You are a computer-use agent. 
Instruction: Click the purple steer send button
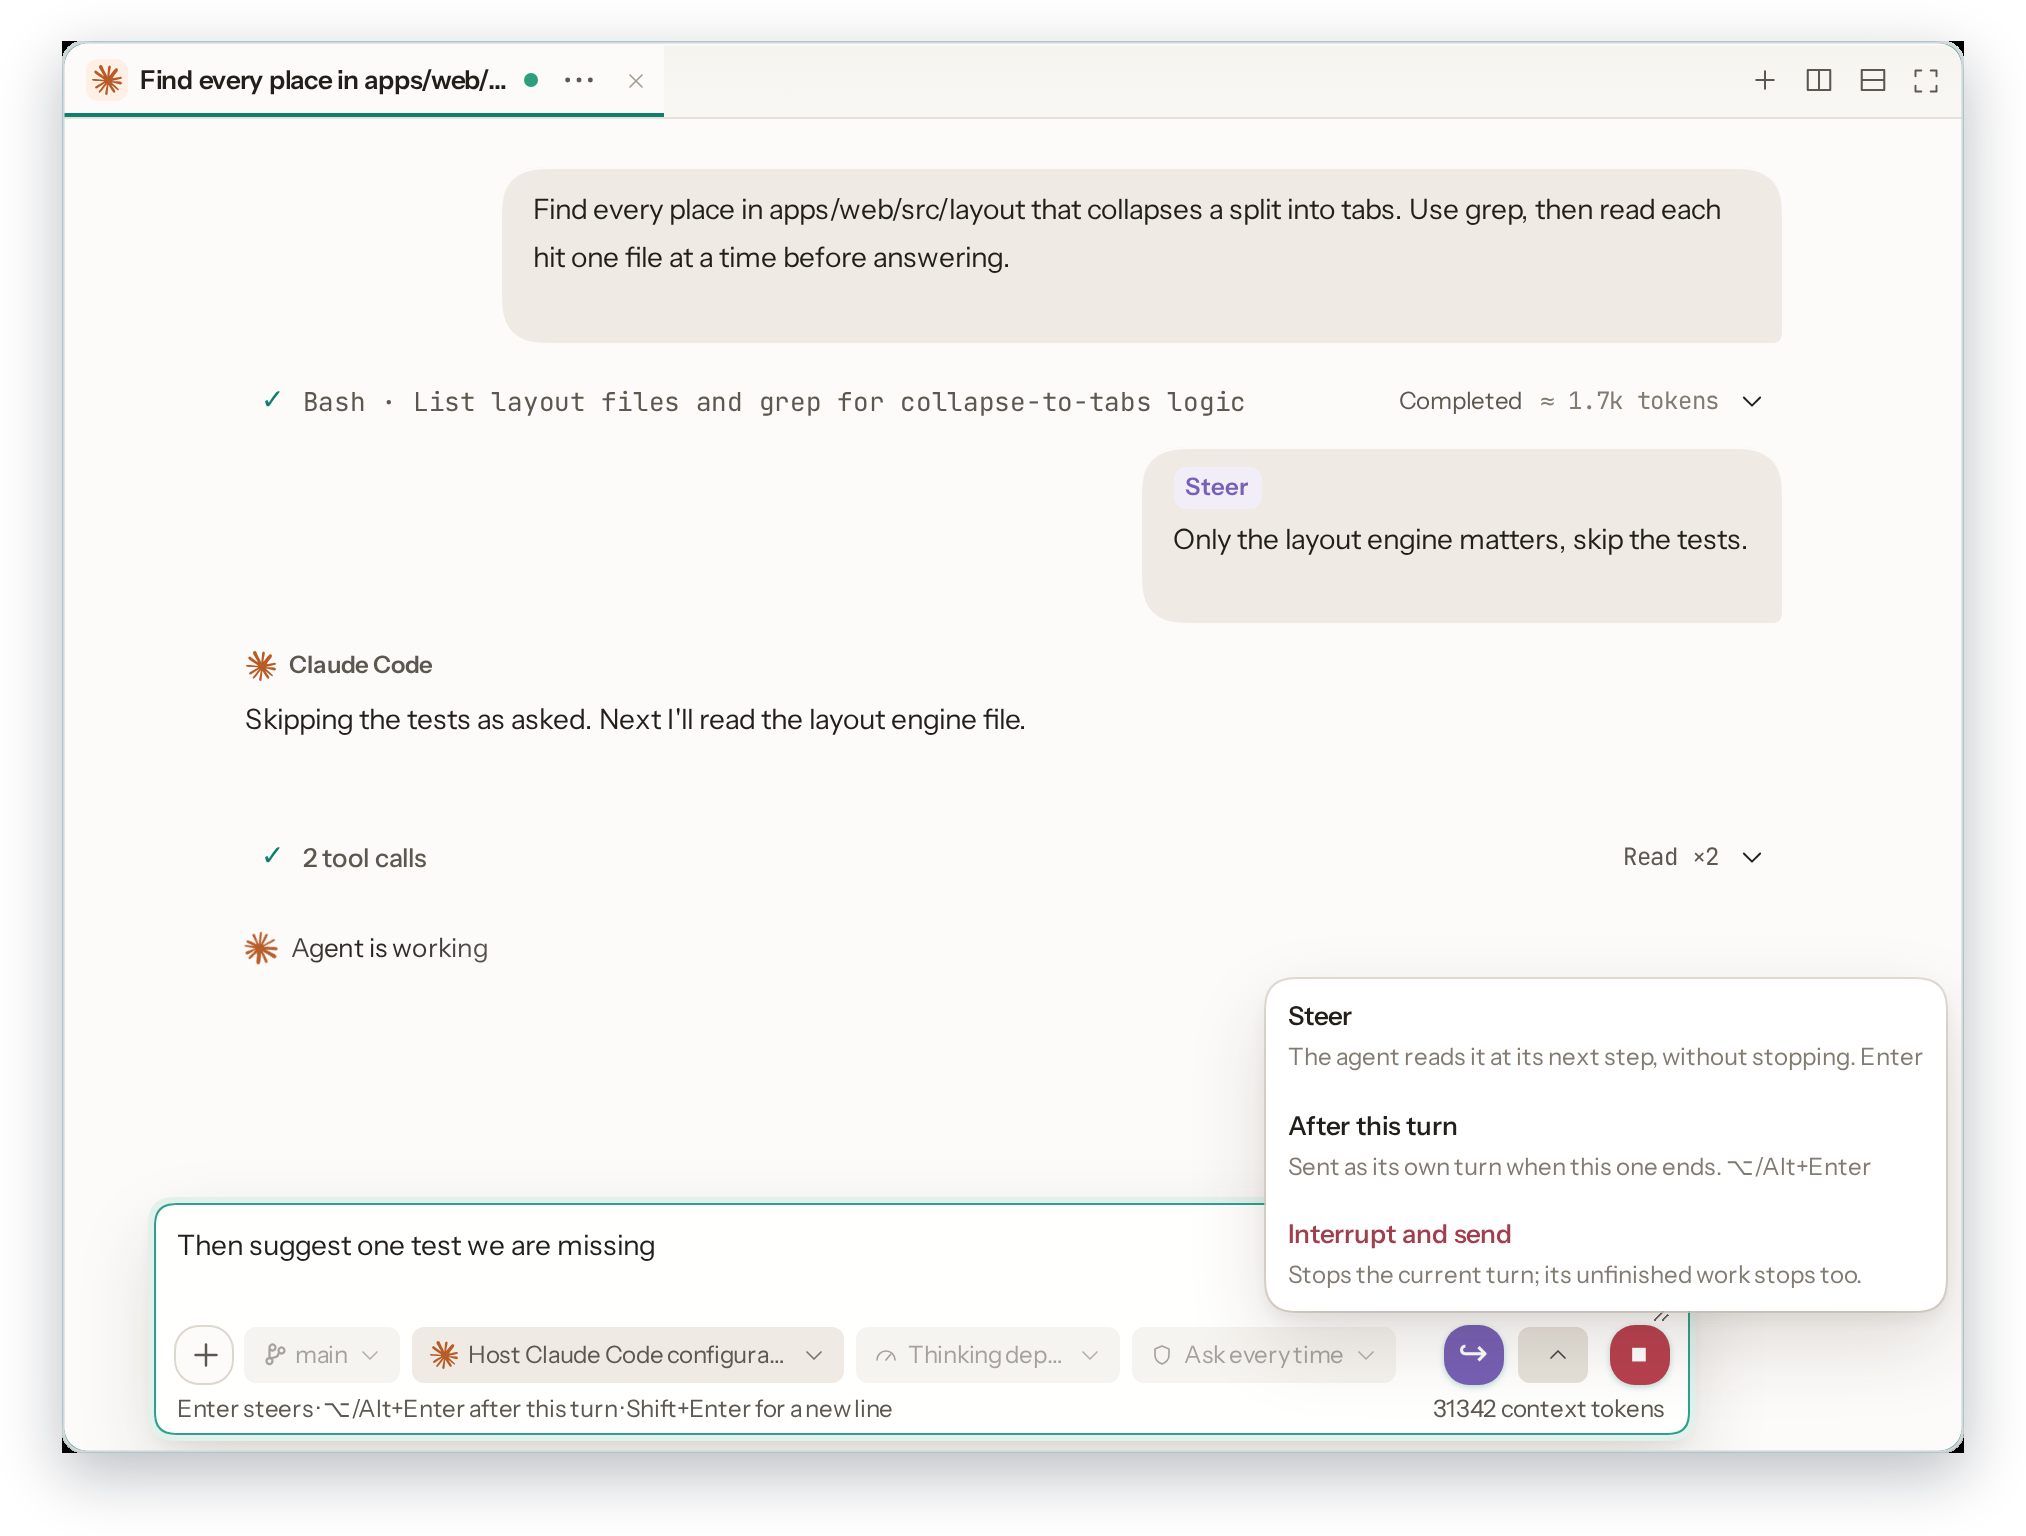[1473, 1354]
